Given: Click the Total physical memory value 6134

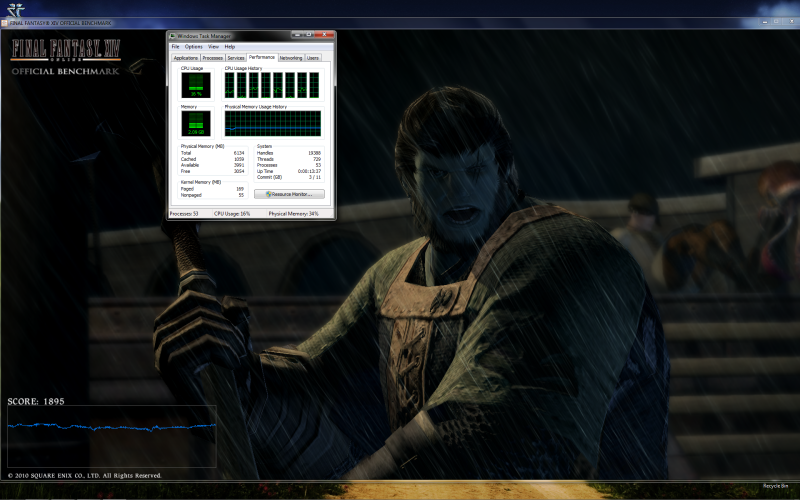Looking at the screenshot, I should click(x=239, y=153).
